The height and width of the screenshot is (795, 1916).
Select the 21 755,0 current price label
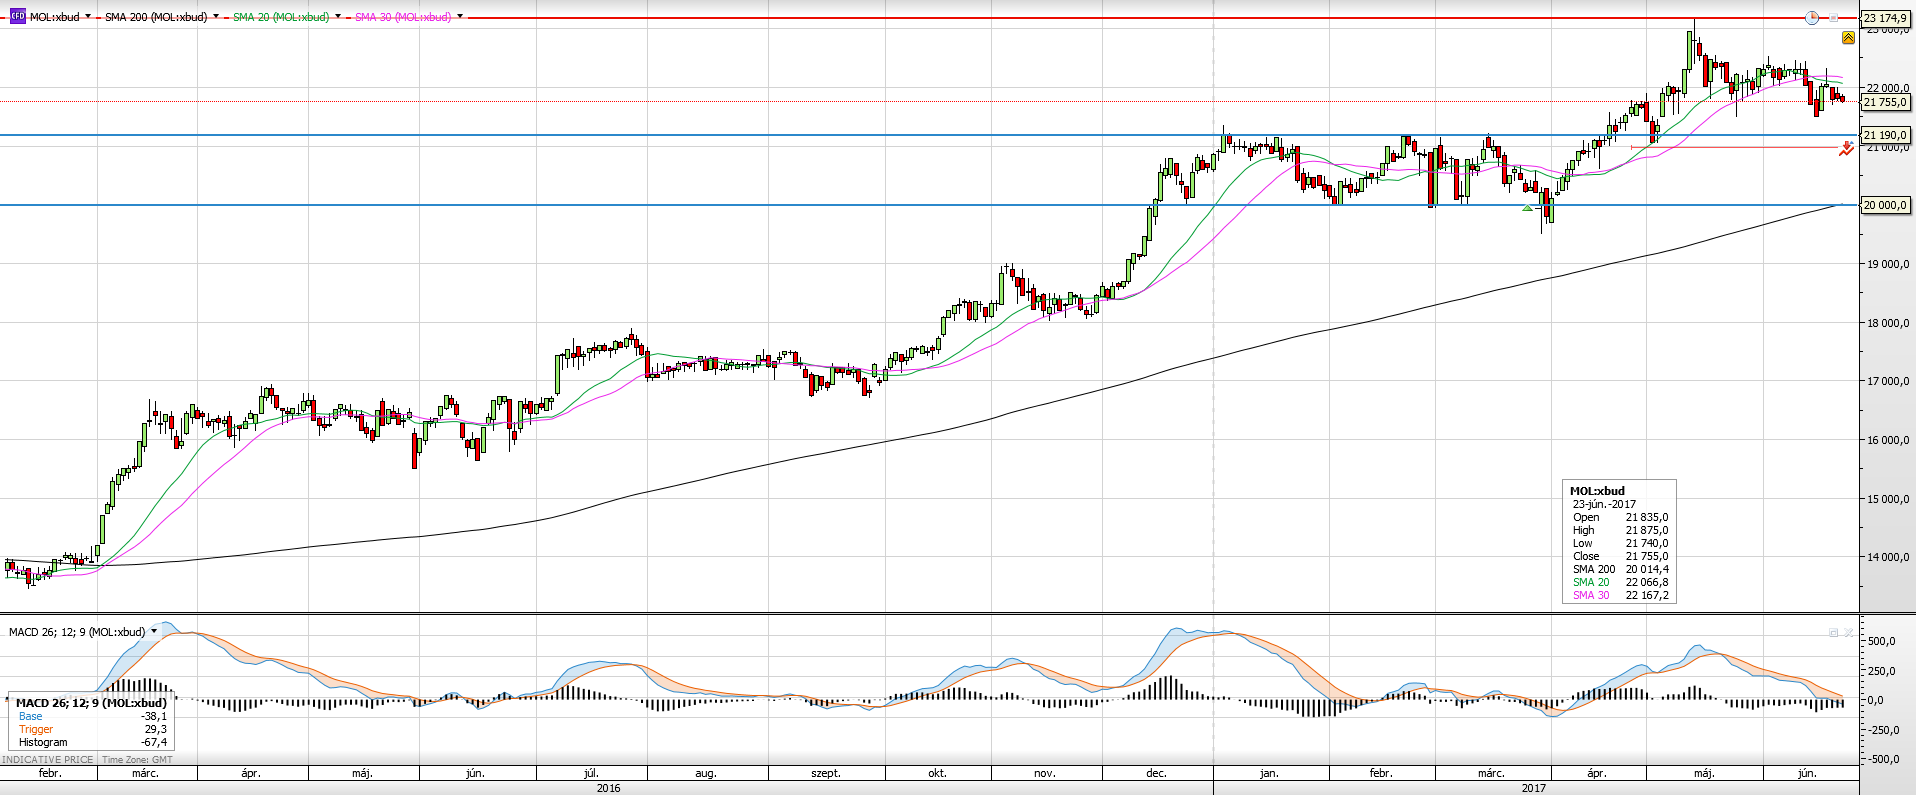tap(1885, 102)
